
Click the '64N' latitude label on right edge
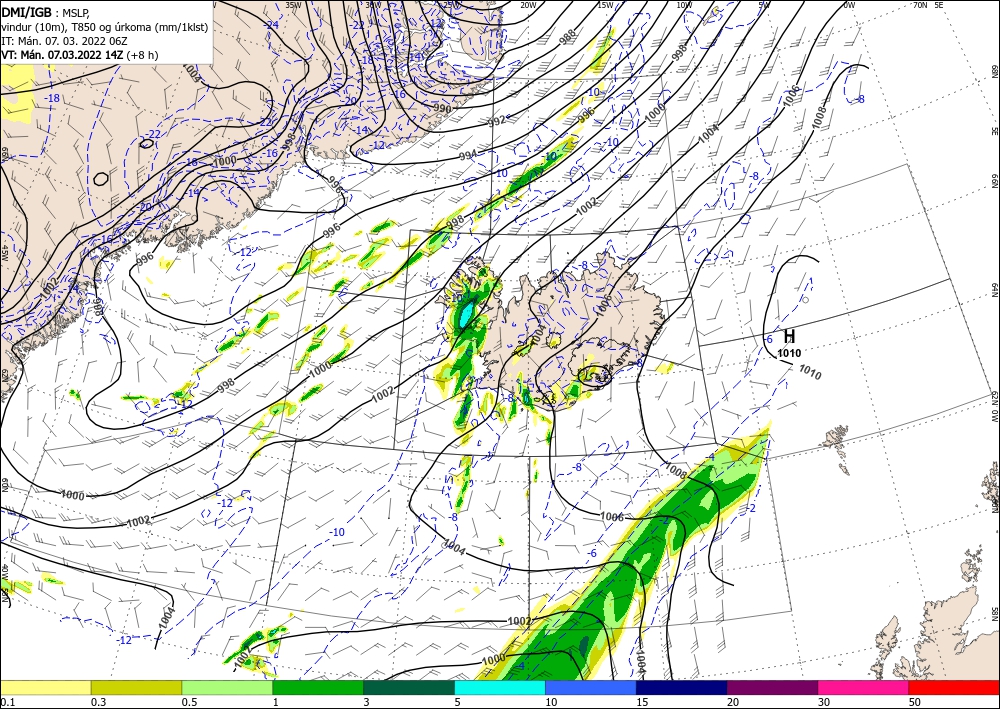994,289
